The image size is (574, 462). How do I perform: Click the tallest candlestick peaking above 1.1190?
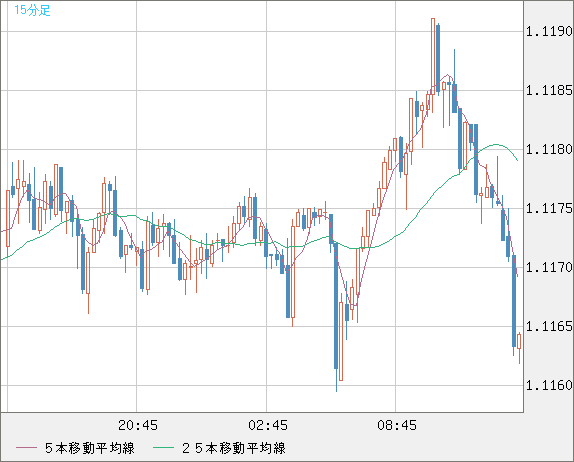pos(433,65)
